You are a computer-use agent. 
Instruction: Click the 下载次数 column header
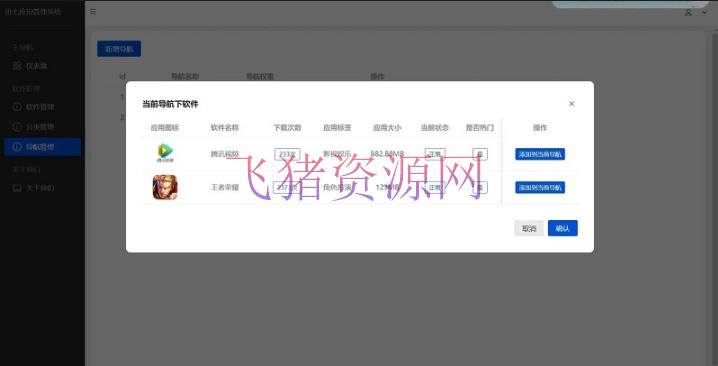click(288, 128)
